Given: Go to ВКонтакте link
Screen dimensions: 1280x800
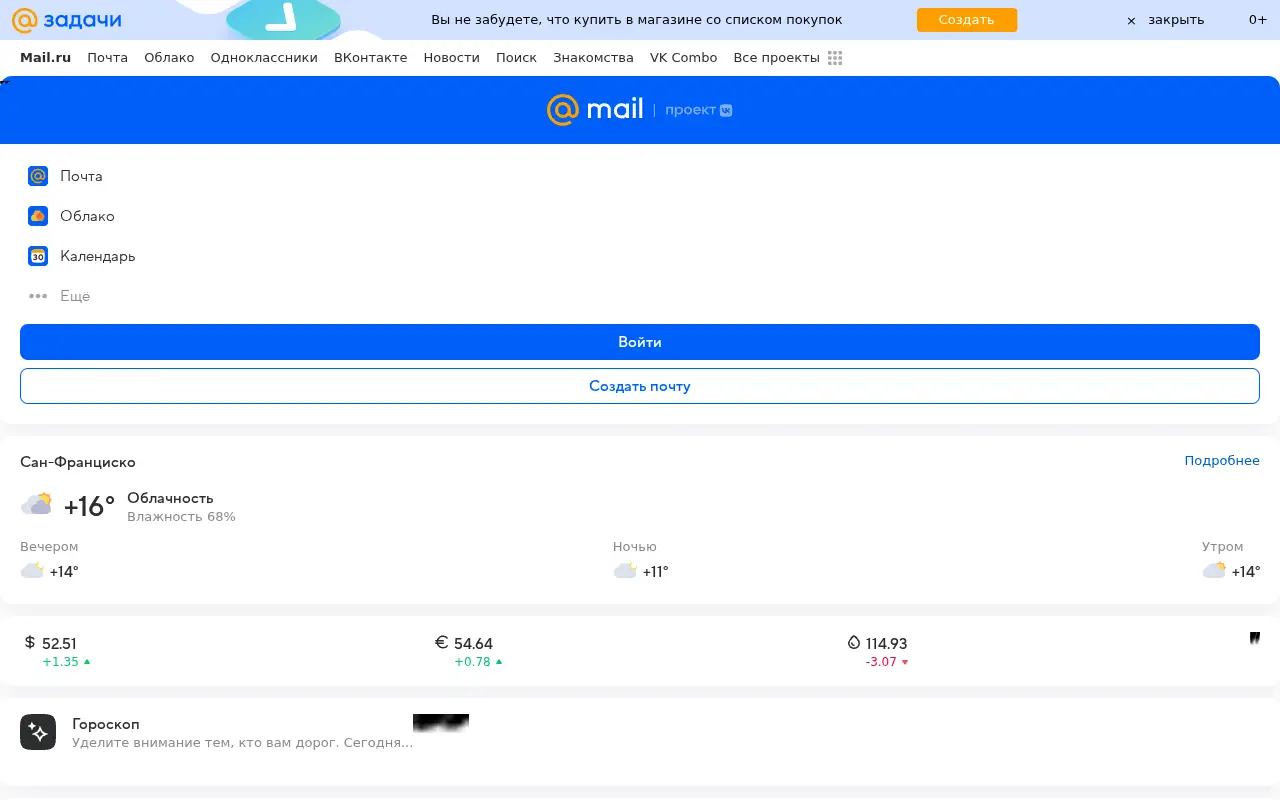Looking at the screenshot, I should coord(370,58).
